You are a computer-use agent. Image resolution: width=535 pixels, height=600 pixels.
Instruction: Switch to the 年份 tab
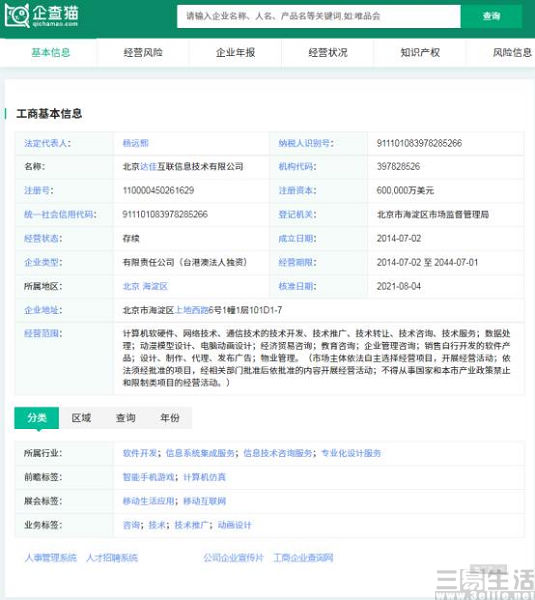170,418
